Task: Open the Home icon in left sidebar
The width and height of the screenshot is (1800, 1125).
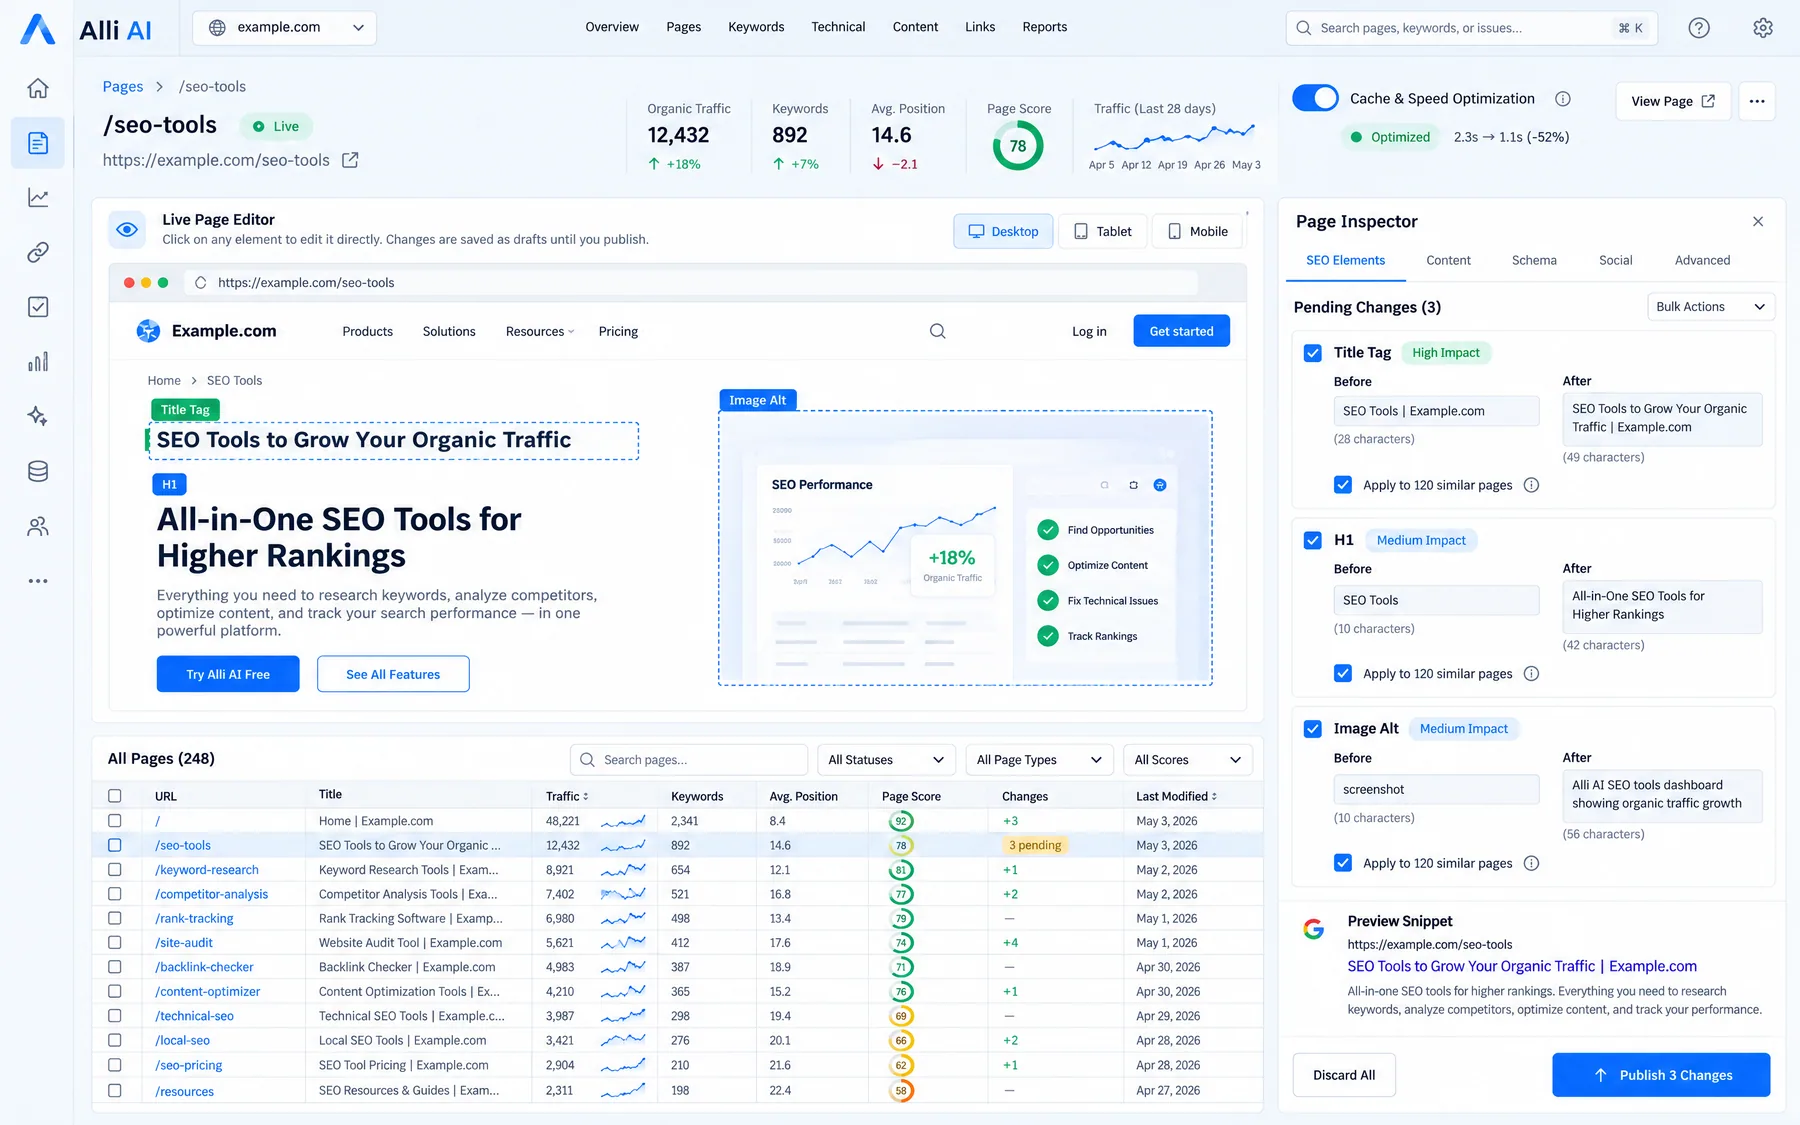Action: pyautogui.click(x=38, y=88)
